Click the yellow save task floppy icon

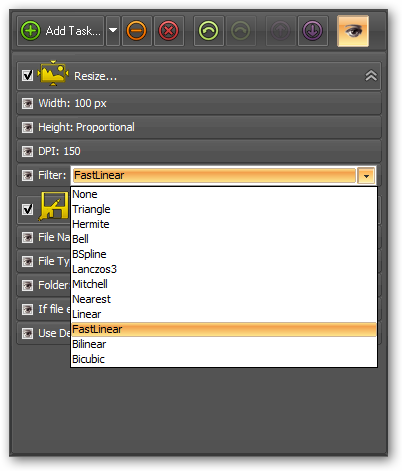(54, 206)
